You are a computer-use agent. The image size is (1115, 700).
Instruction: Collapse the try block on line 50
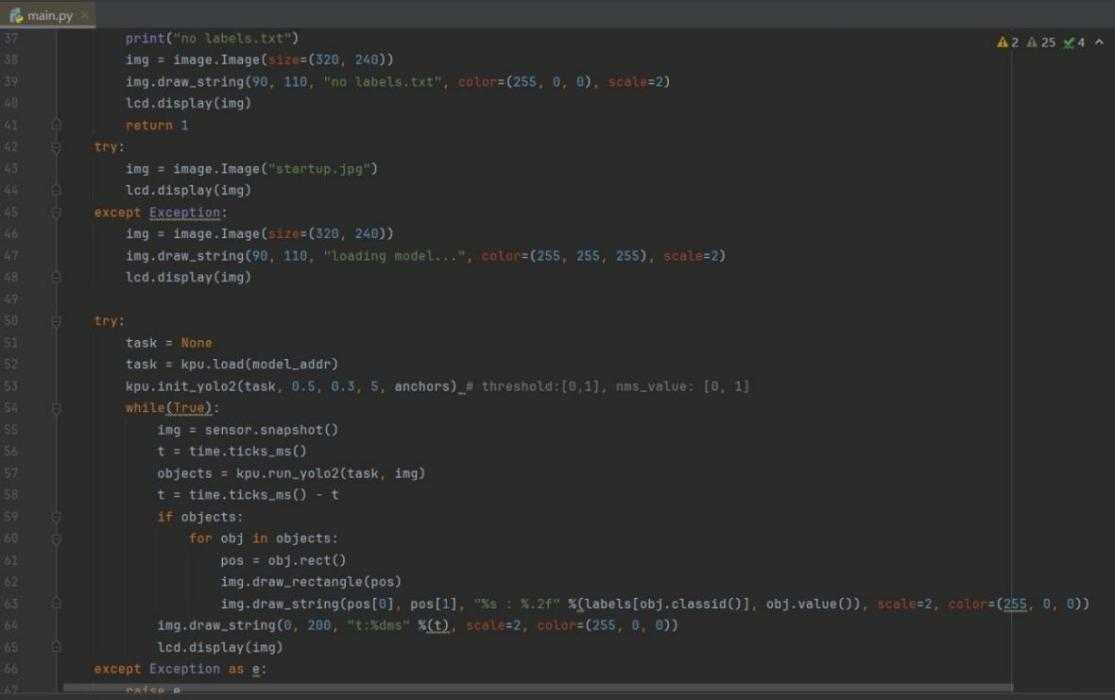point(57,321)
